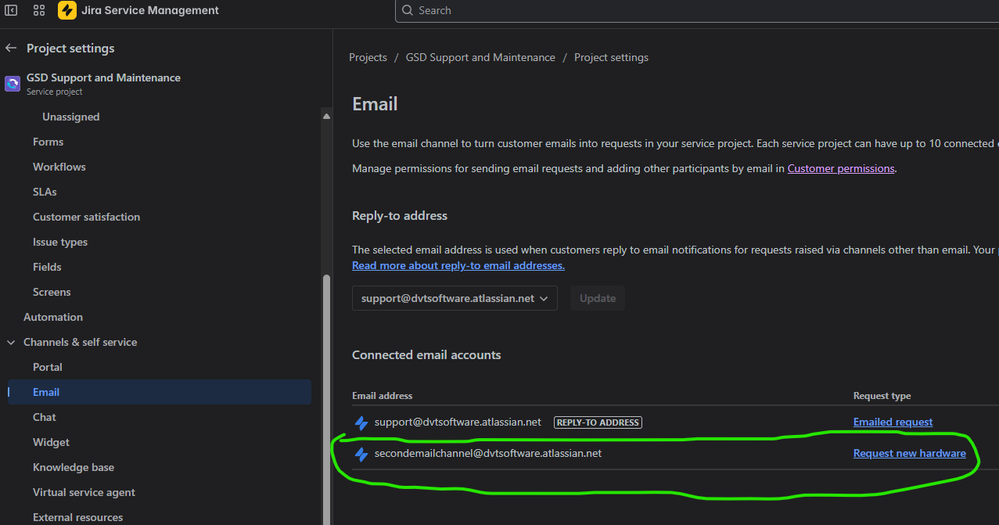
Task: Collapse the sidebar panel icon
Action: [11, 10]
